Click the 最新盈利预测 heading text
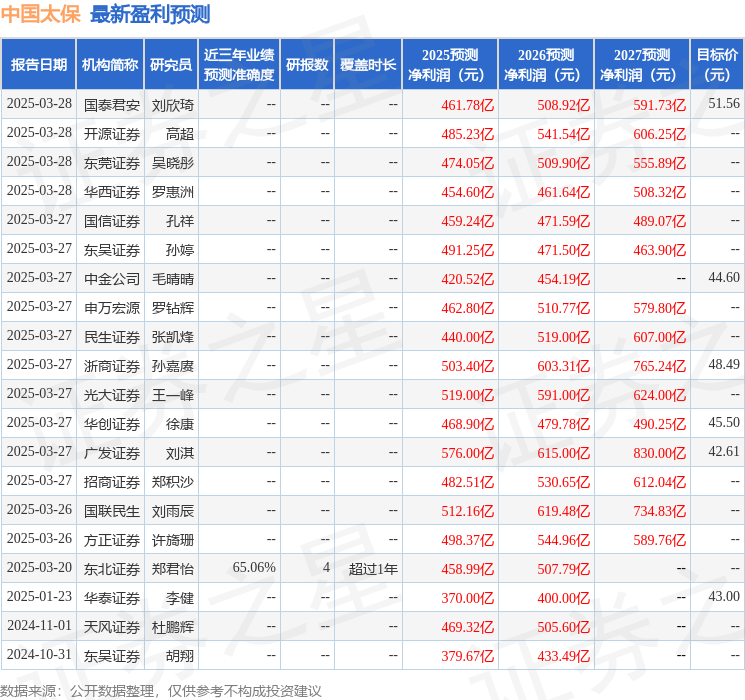Viewport: 745px width, 700px height. coord(150,14)
